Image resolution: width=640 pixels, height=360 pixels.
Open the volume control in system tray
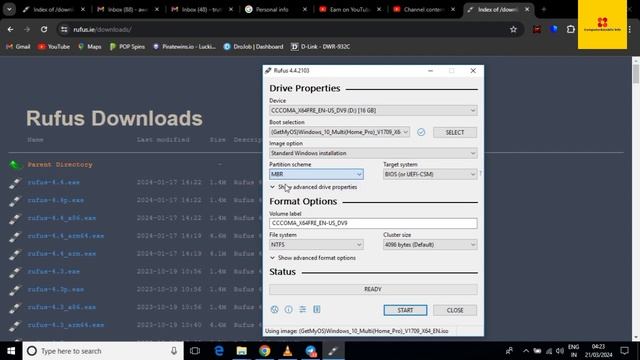560,351
